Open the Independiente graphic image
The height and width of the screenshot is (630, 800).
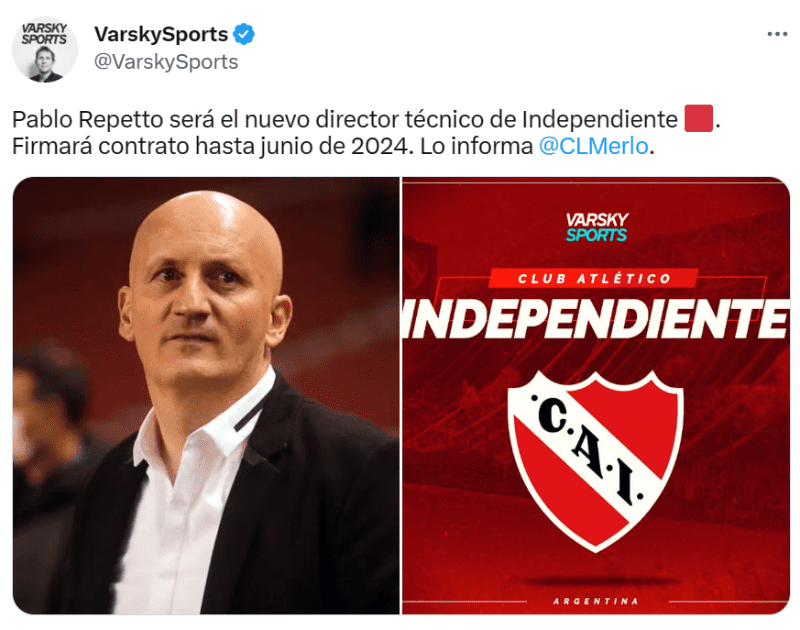[596, 395]
